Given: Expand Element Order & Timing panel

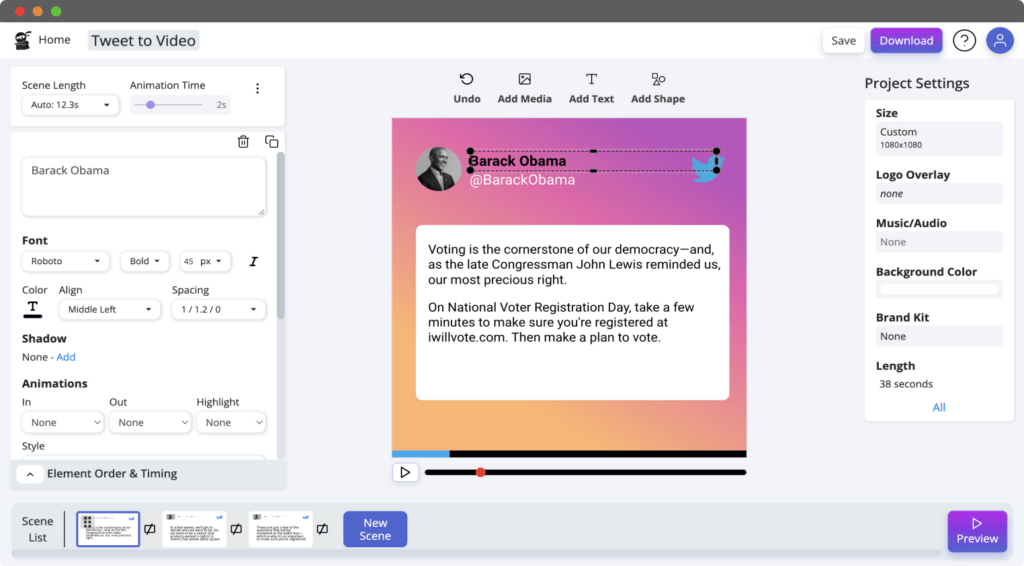Looking at the screenshot, I should 30,474.
